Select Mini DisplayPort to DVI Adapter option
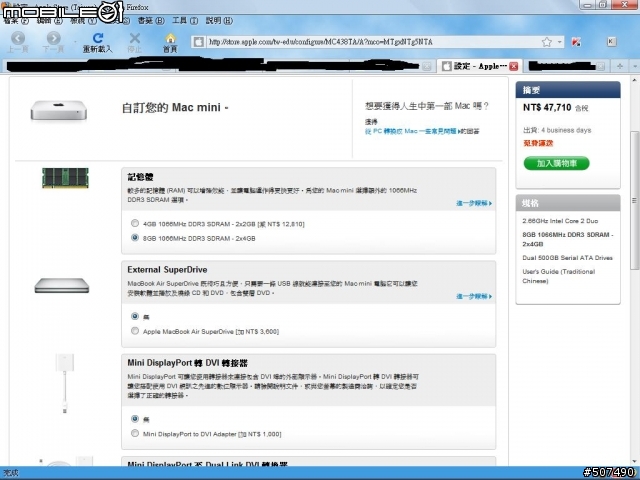The width and height of the screenshot is (640, 480). point(135,433)
